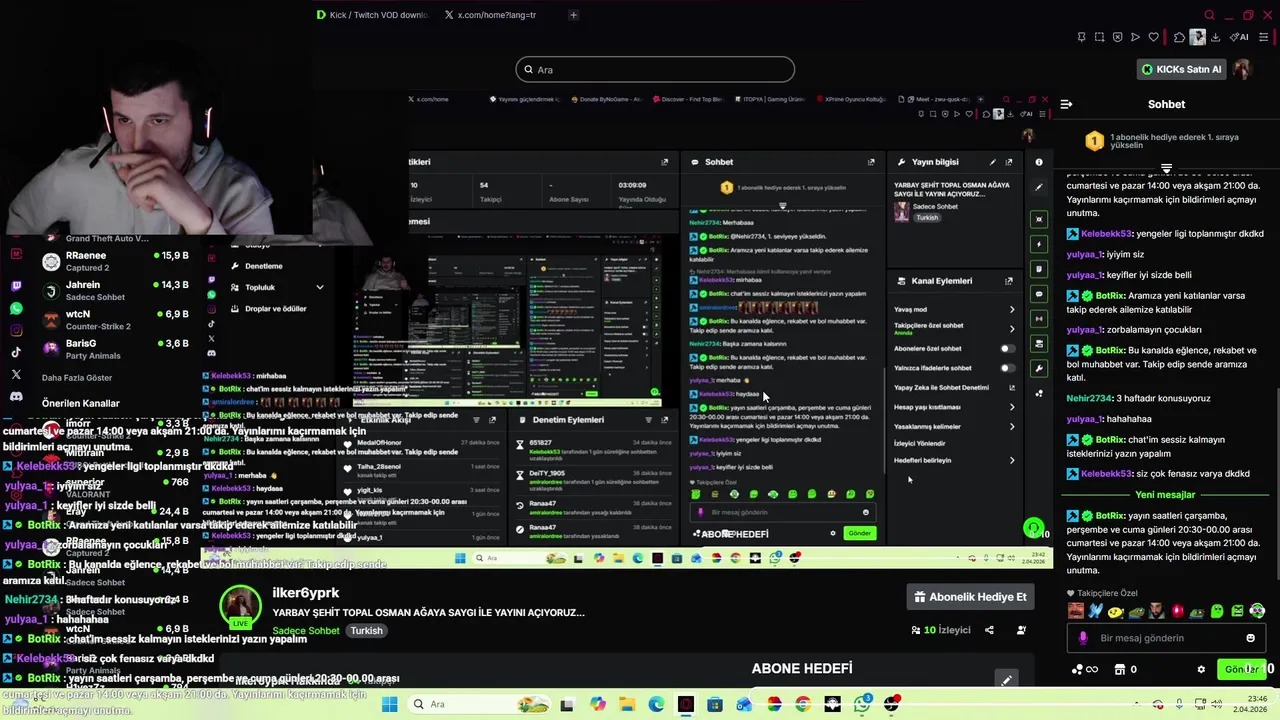The image size is (1280, 720).
Task: Pop out the Yayın bilgisi panel
Action: pos(1009,162)
